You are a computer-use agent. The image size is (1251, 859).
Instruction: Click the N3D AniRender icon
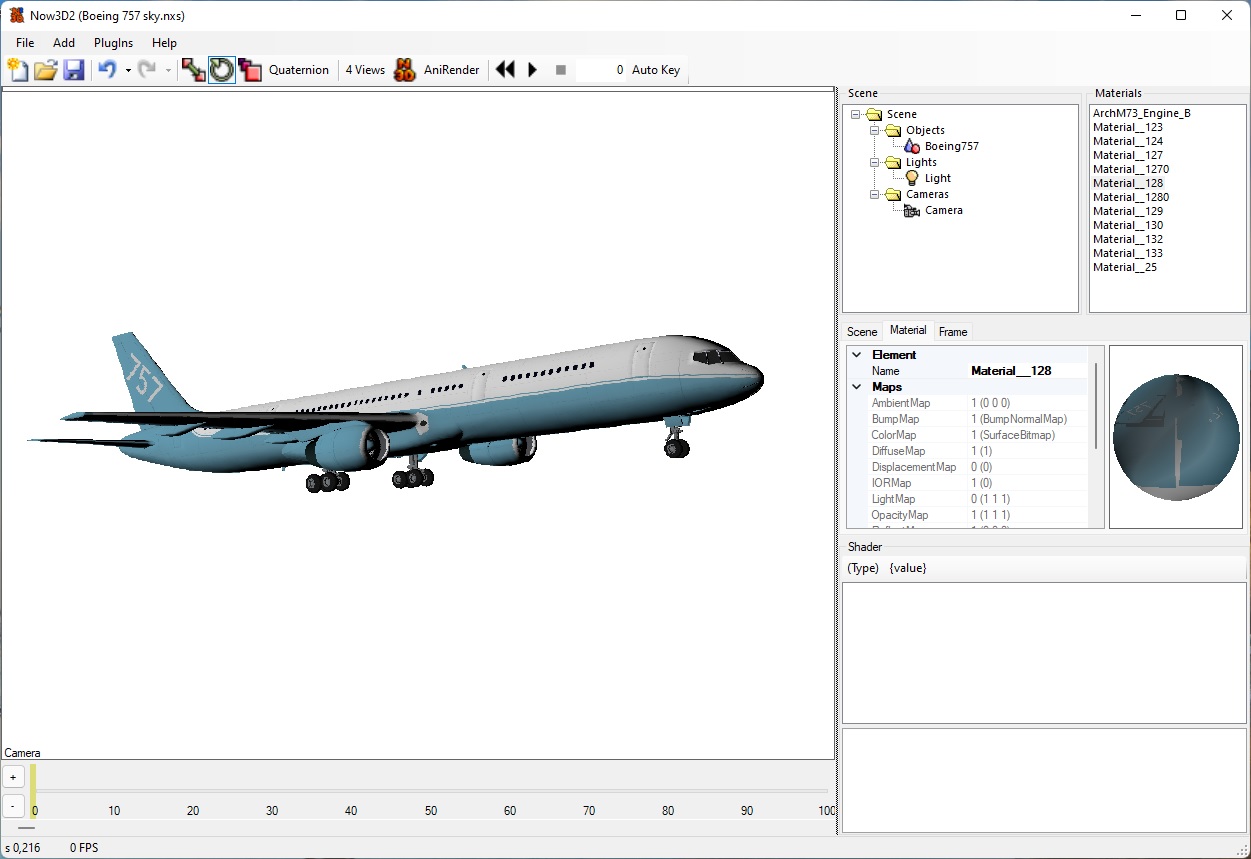[x=405, y=70]
